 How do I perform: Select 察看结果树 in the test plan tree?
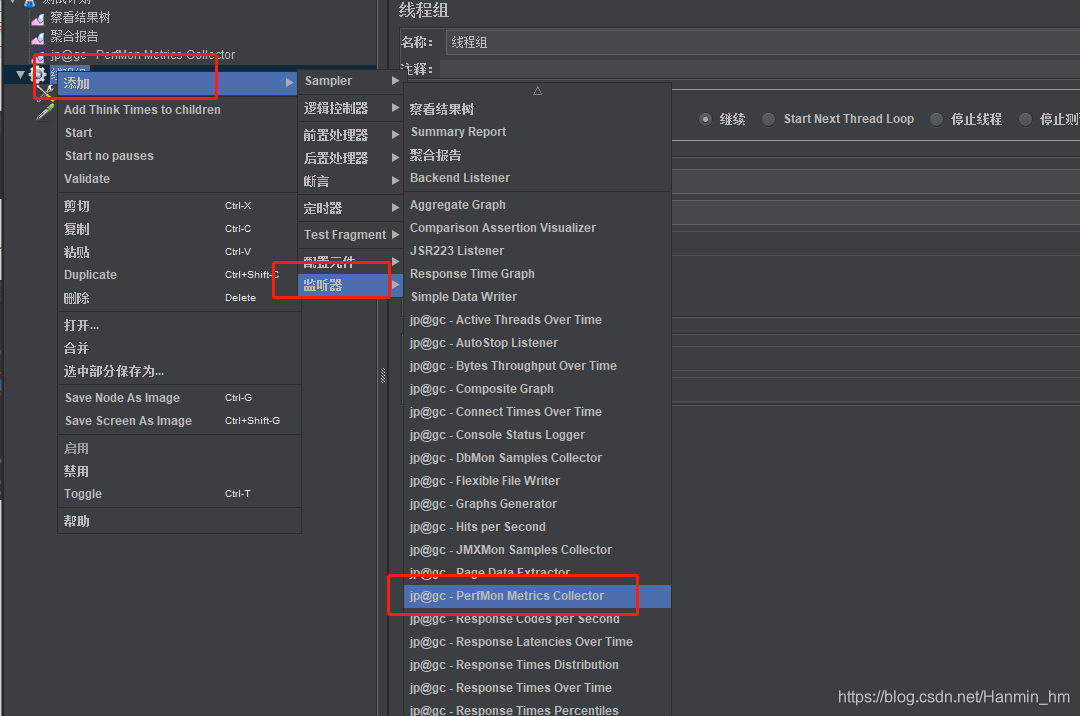[x=80, y=18]
